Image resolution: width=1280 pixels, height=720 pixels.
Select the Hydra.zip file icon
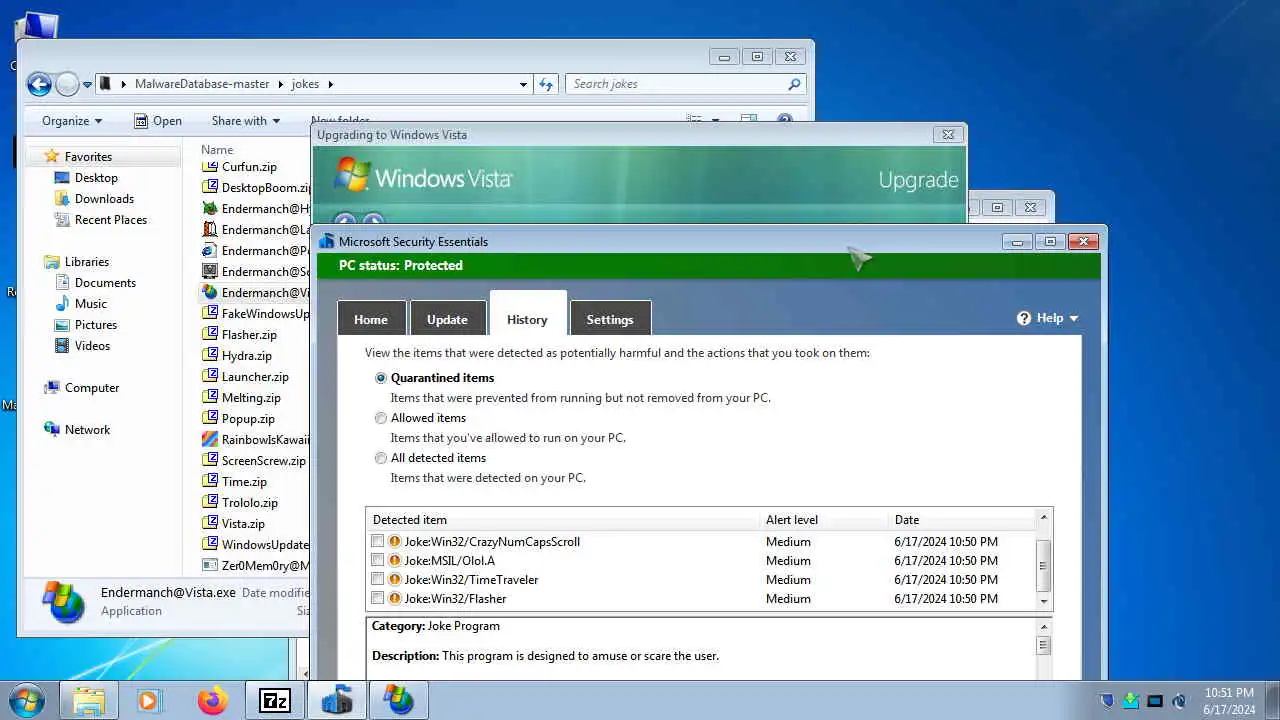[x=210, y=356]
